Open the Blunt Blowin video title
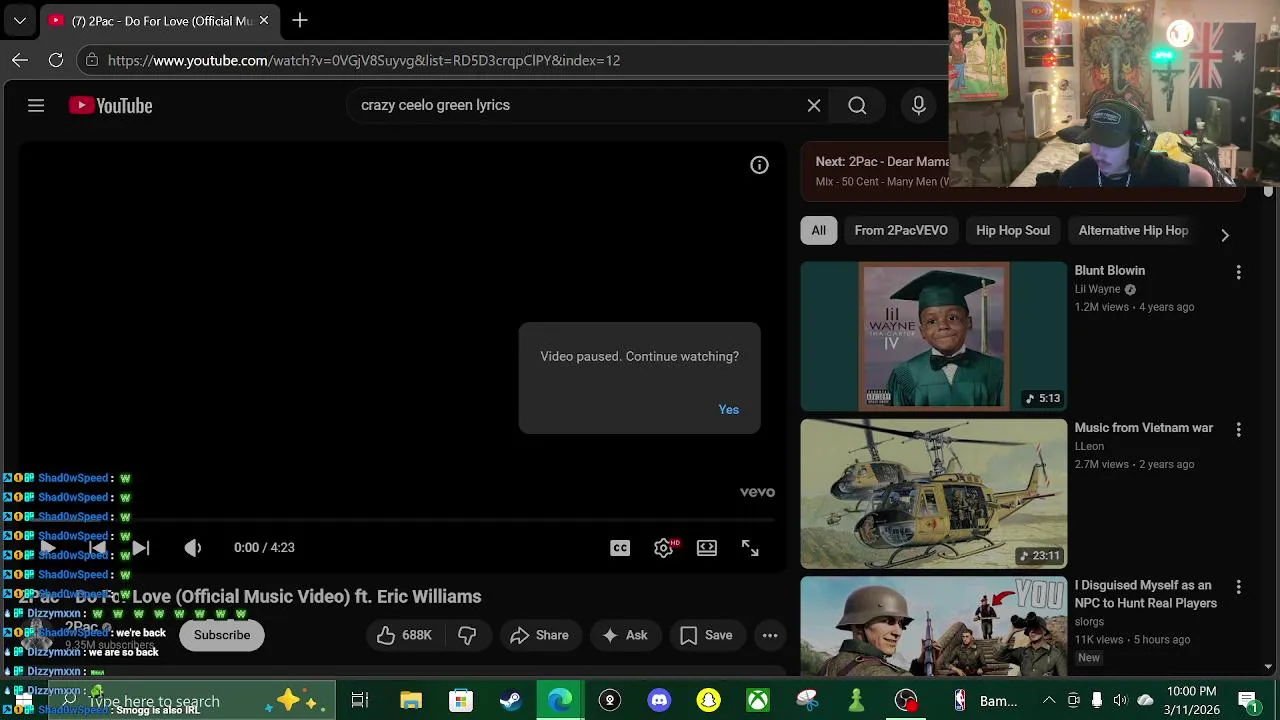 1110,270
